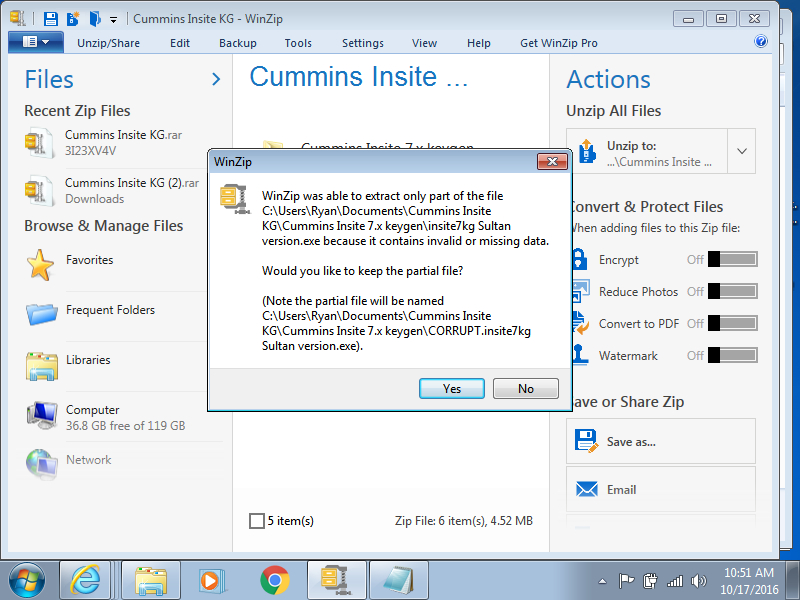Click the Save icon in quick access toolbar
800x600 pixels.
tap(51, 19)
